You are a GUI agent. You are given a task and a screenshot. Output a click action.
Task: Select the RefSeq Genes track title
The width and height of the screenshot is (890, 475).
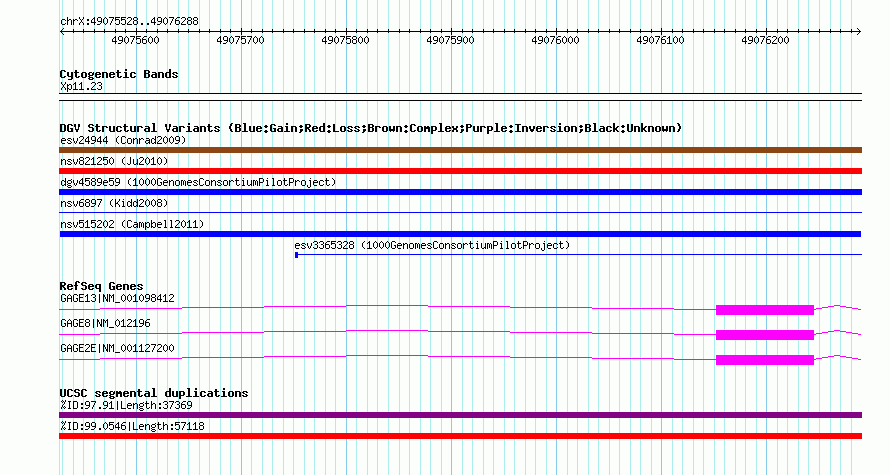point(101,286)
